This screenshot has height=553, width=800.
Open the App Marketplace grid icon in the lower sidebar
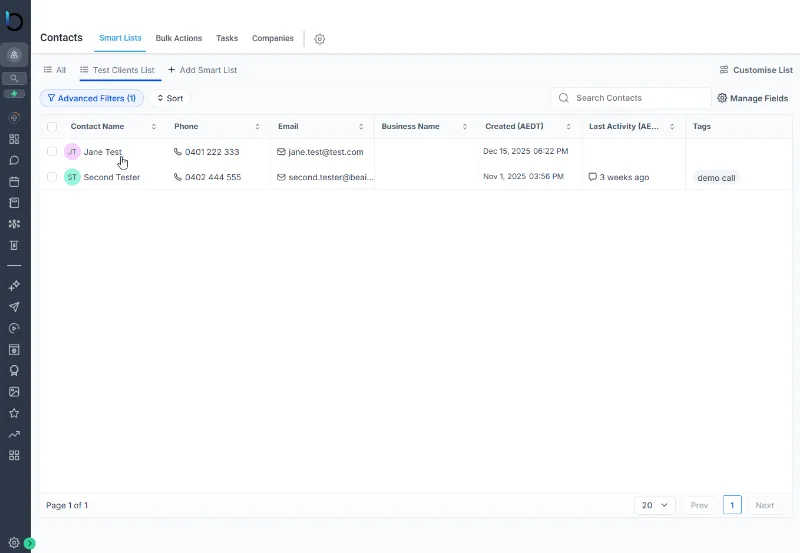(14, 456)
